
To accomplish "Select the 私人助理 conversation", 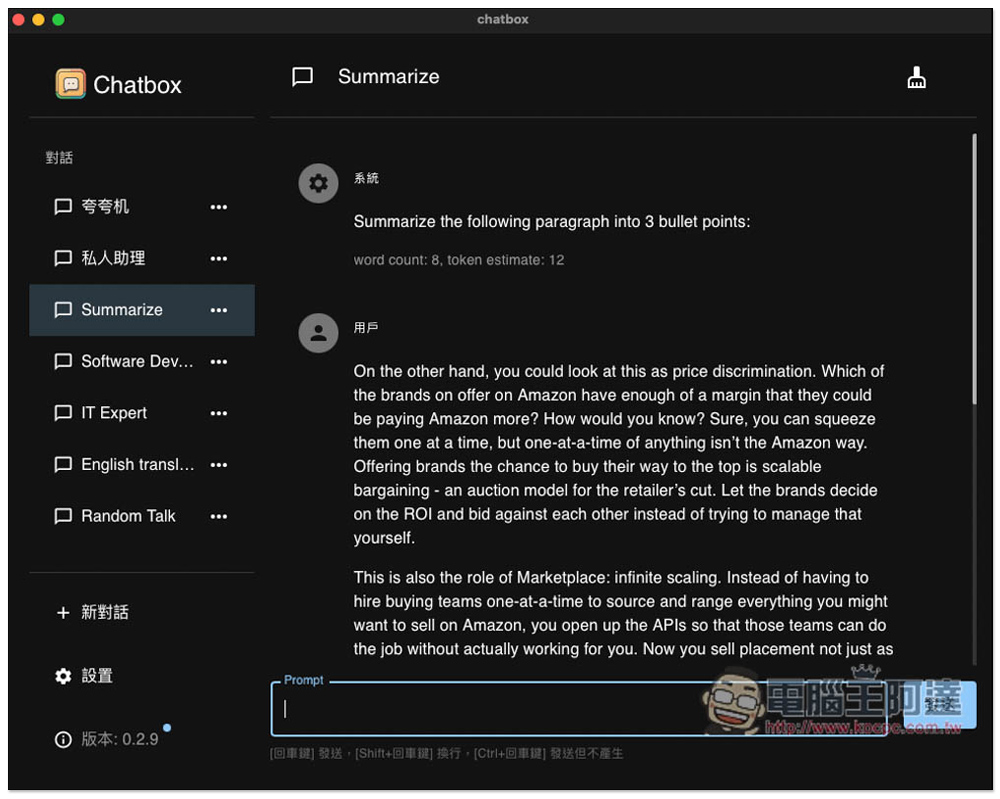I will (142, 258).
